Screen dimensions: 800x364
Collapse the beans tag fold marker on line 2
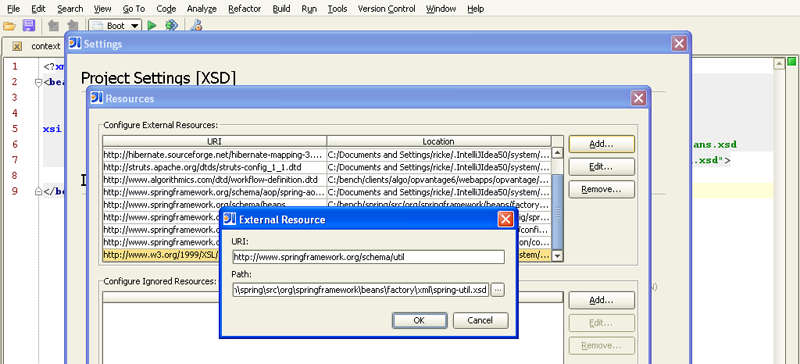click(38, 82)
